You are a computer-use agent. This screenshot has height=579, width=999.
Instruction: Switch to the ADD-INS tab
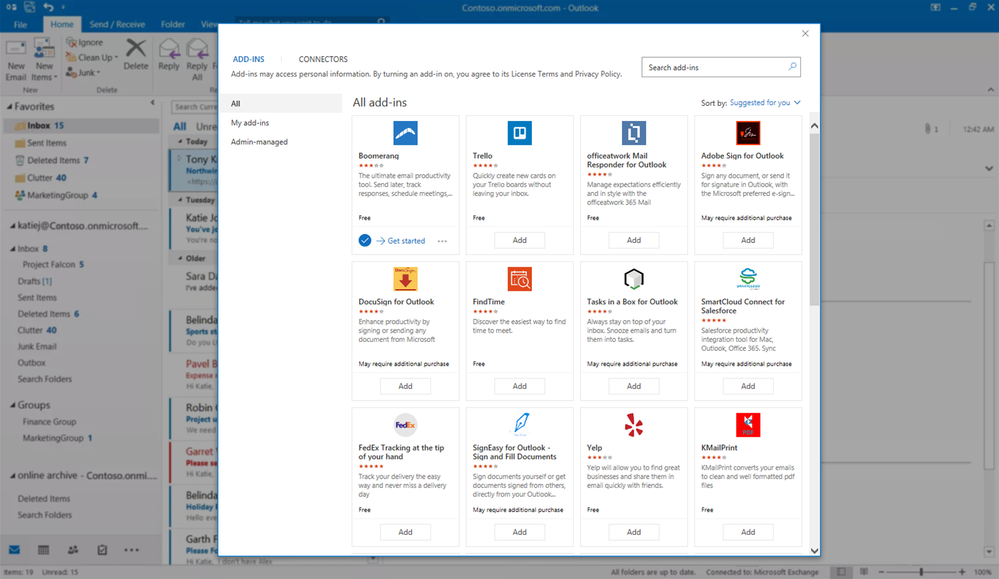248,59
